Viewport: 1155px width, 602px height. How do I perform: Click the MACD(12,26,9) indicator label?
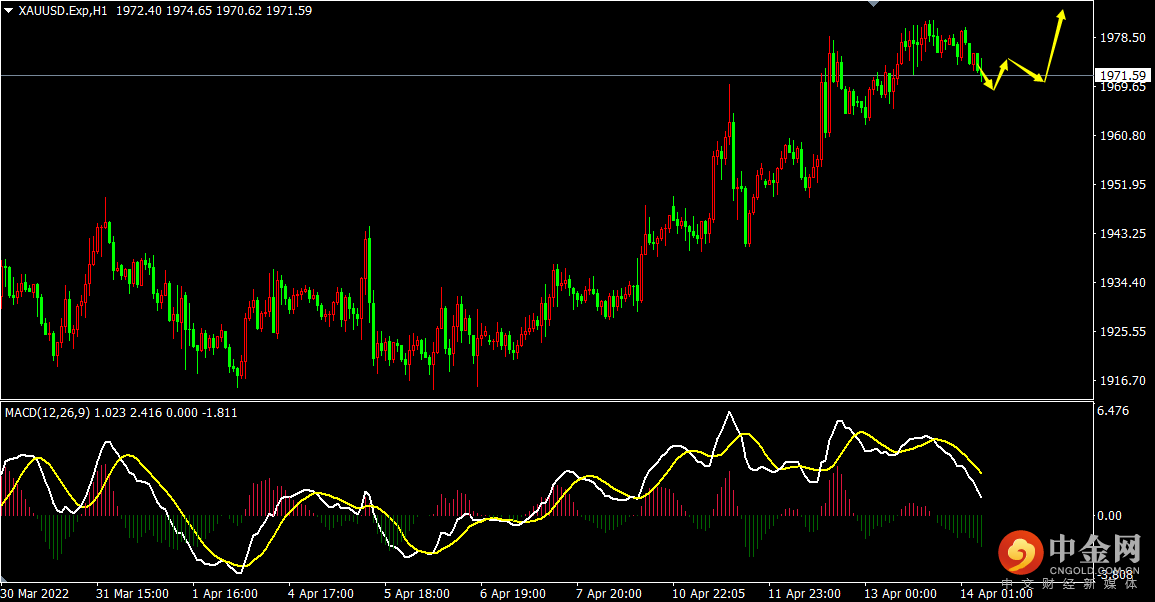[47, 413]
